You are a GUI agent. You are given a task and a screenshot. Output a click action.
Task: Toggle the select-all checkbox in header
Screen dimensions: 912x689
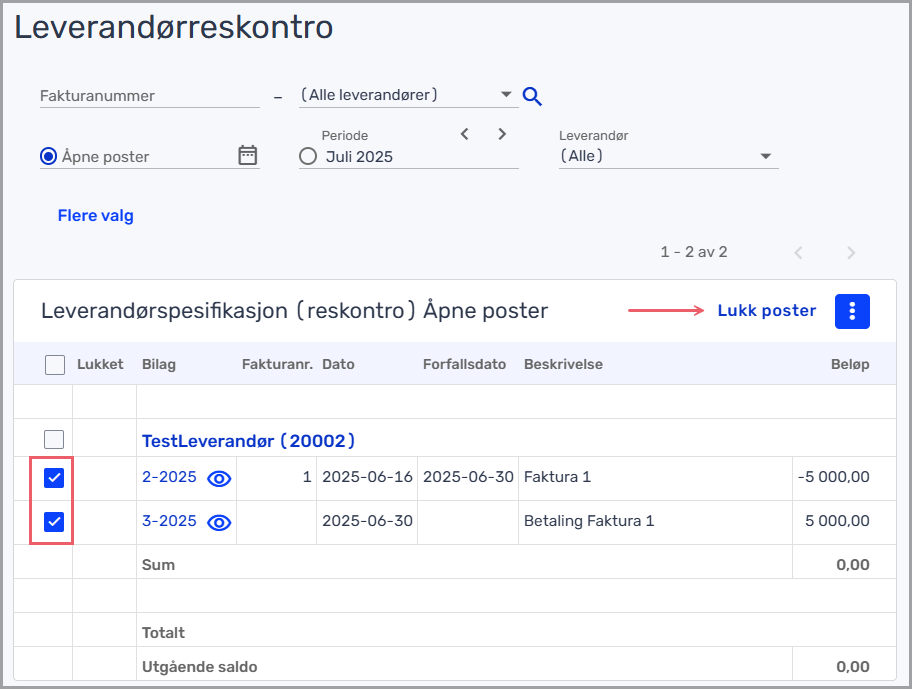point(55,364)
